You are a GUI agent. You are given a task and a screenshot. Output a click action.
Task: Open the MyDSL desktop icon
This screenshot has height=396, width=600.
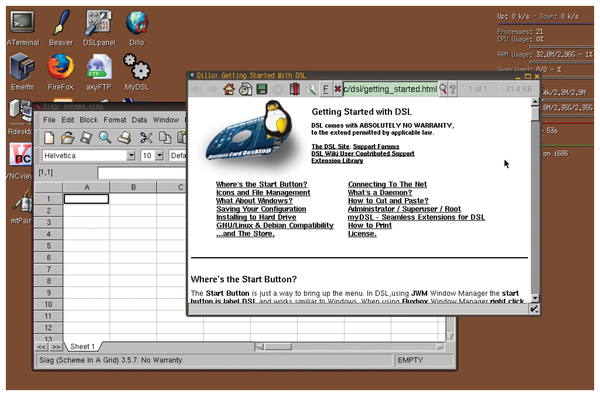(137, 72)
